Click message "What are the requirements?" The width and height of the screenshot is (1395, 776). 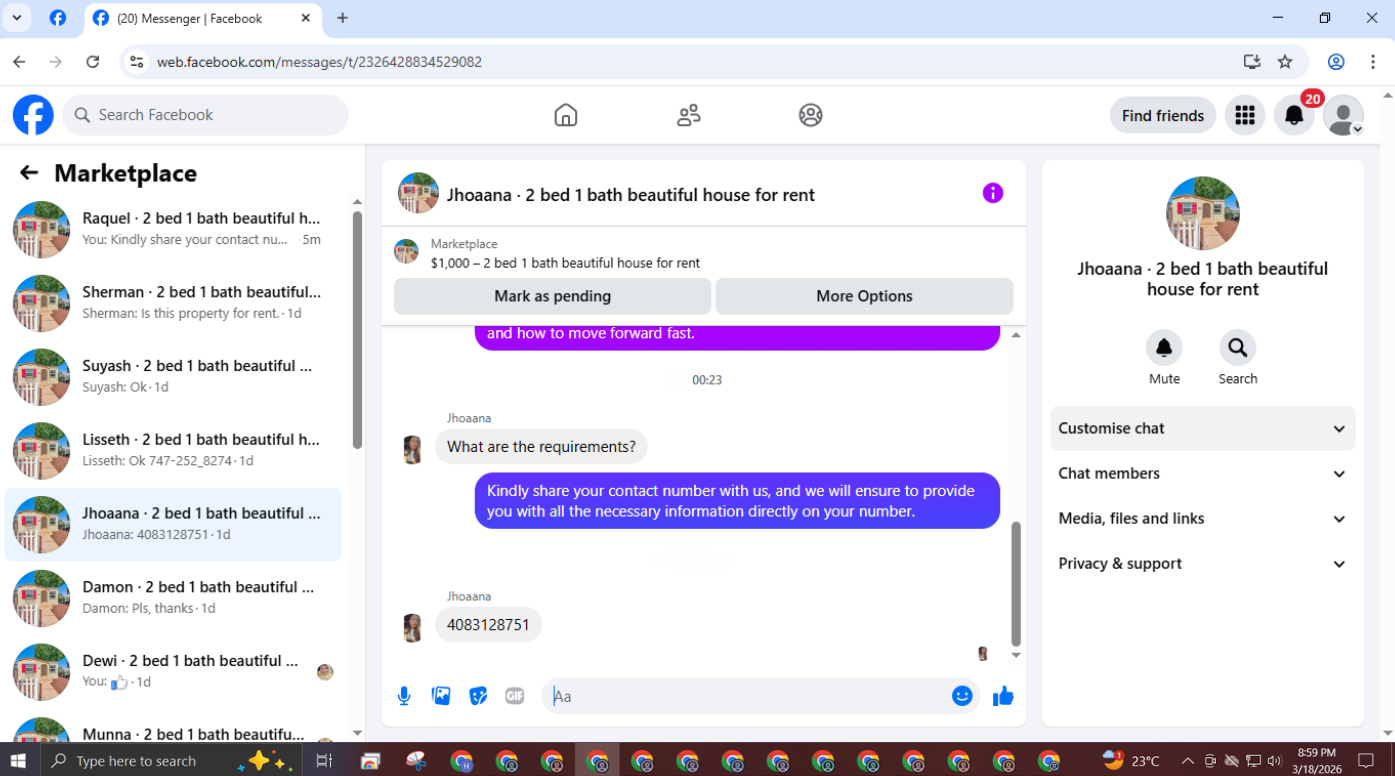(x=541, y=447)
